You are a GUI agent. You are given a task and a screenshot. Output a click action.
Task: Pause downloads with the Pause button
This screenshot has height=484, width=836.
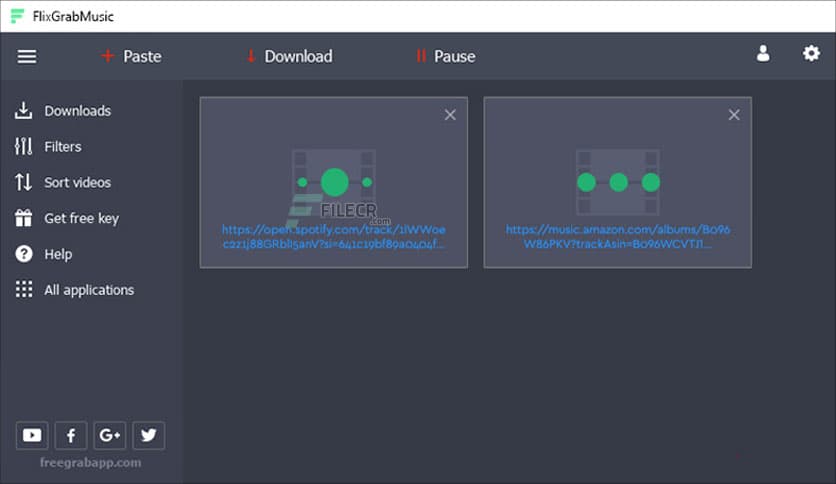(446, 56)
